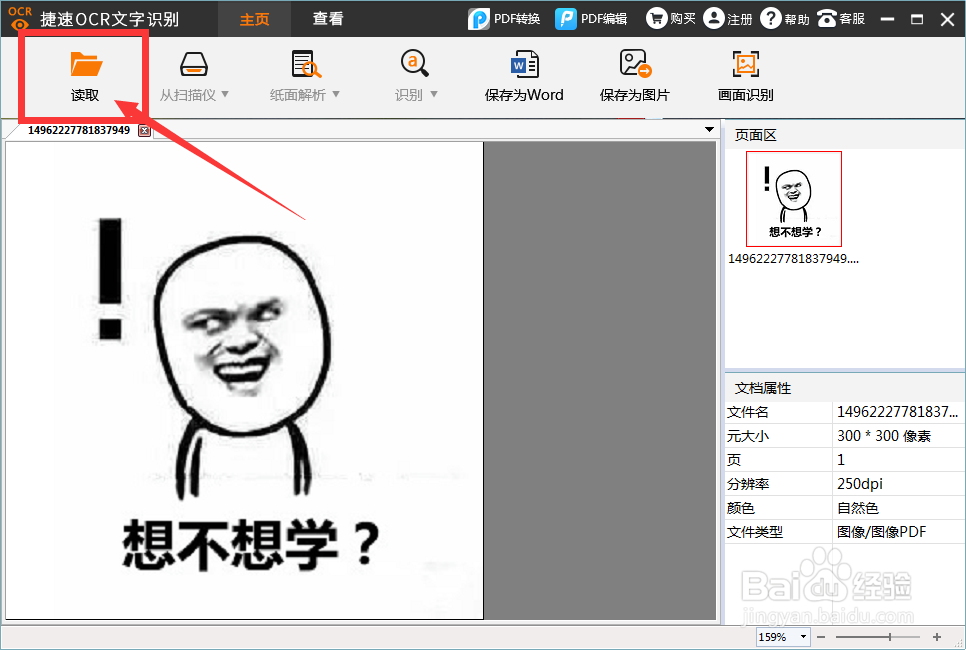Click the 保存为Word icon

pos(524,63)
